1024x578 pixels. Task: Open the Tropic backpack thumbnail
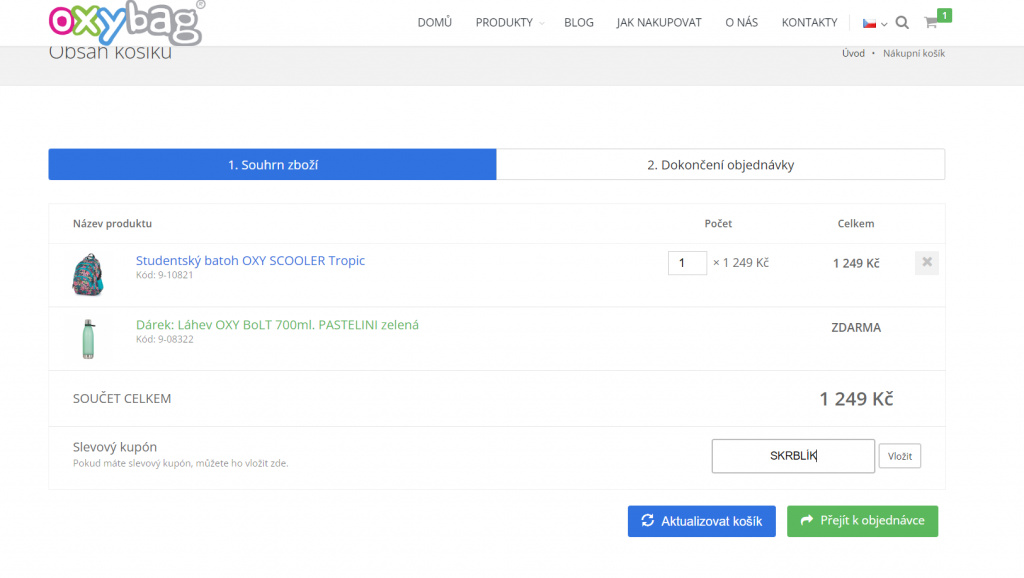[x=88, y=275]
